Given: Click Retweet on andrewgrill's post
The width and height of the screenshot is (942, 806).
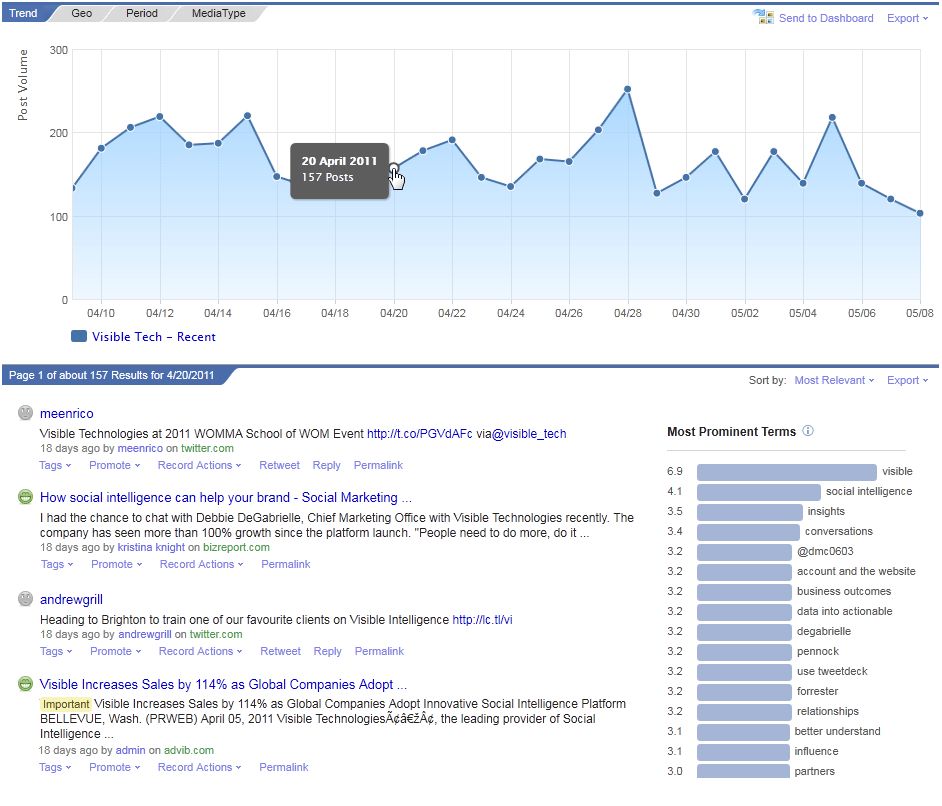Looking at the screenshot, I should click(x=280, y=651).
